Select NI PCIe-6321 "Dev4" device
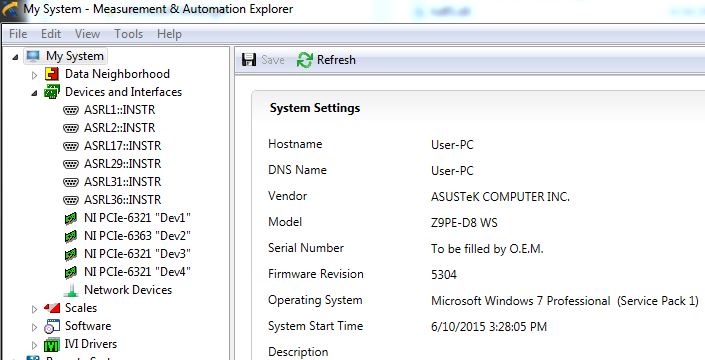The image size is (705, 360). (137, 272)
